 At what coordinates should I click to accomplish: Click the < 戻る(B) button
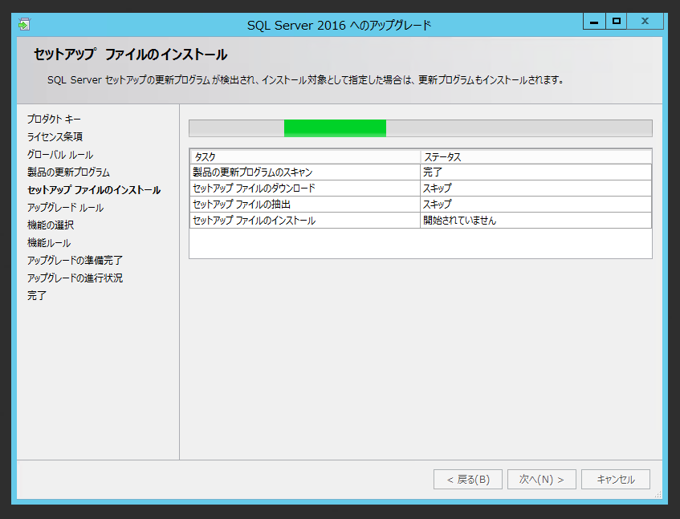pyautogui.click(x=468, y=479)
